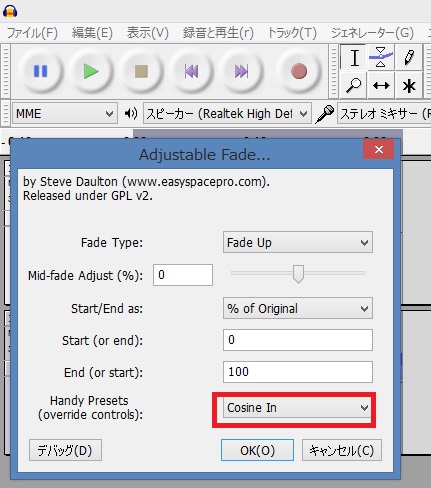This screenshot has height=488, width=431.
Task: Select the I-beam Selection tool
Action: [354, 57]
